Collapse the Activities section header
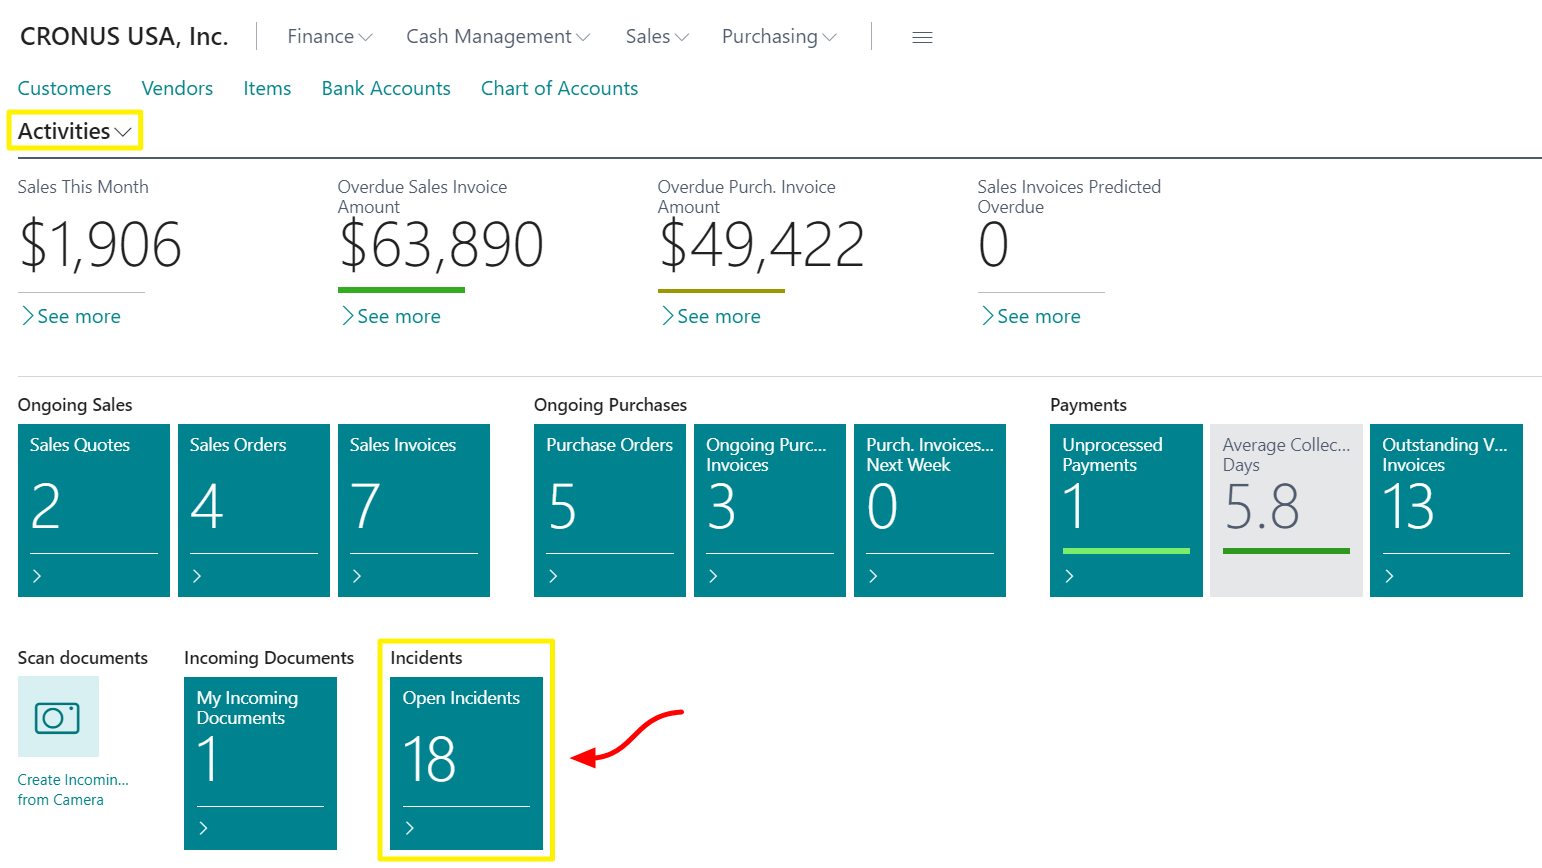Viewport: 1542px width, 868px height. [x=74, y=131]
